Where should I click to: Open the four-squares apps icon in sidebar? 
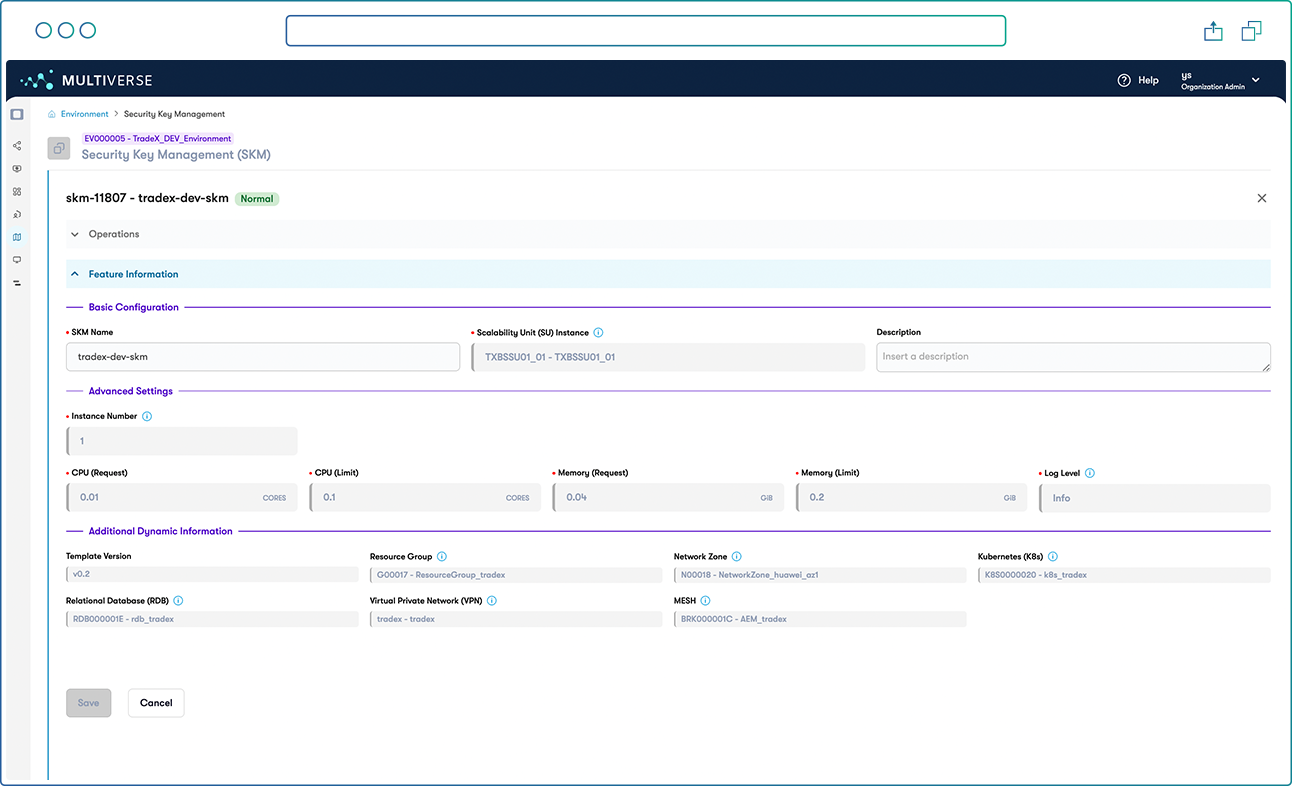click(x=17, y=192)
